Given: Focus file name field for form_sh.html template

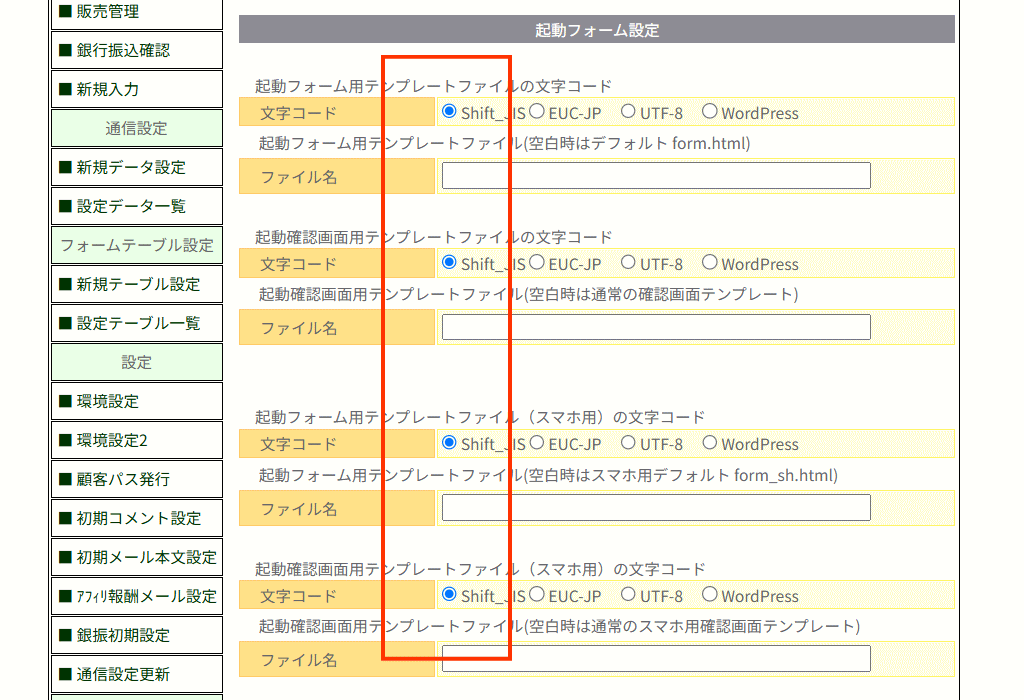Looking at the screenshot, I should pos(656,507).
